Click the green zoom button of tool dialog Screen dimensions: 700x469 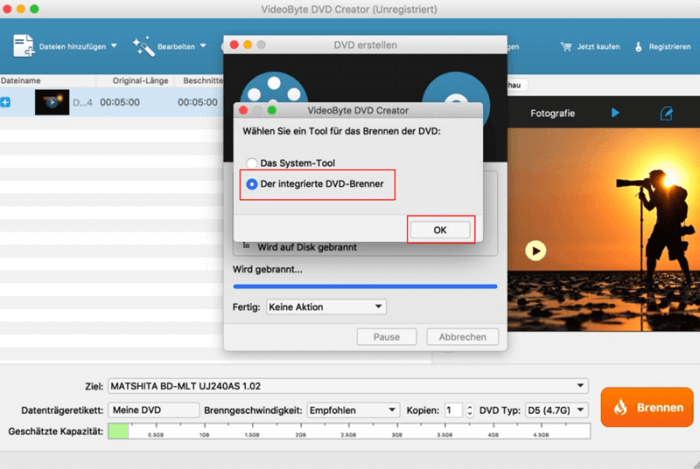coord(271,110)
